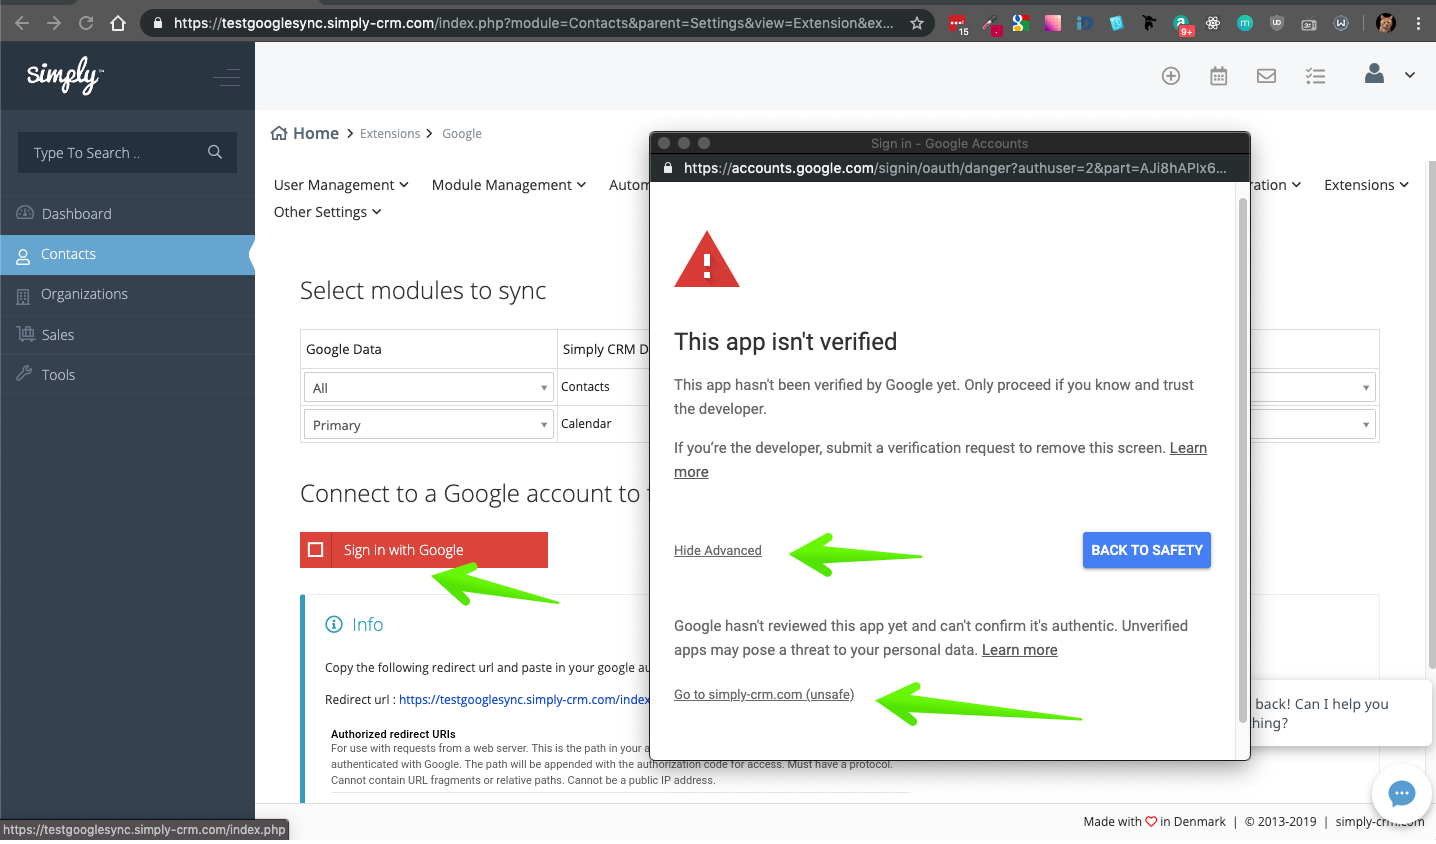This screenshot has width=1436, height=844.
Task: Open Tools in the sidebar
Action: 127,375
